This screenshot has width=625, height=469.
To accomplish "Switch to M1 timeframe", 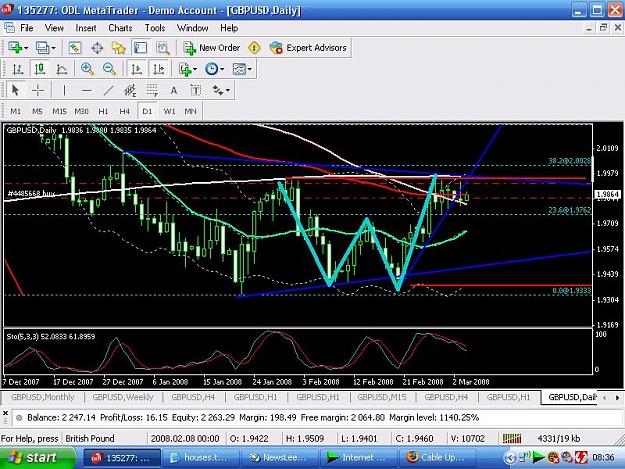I will (16, 111).
